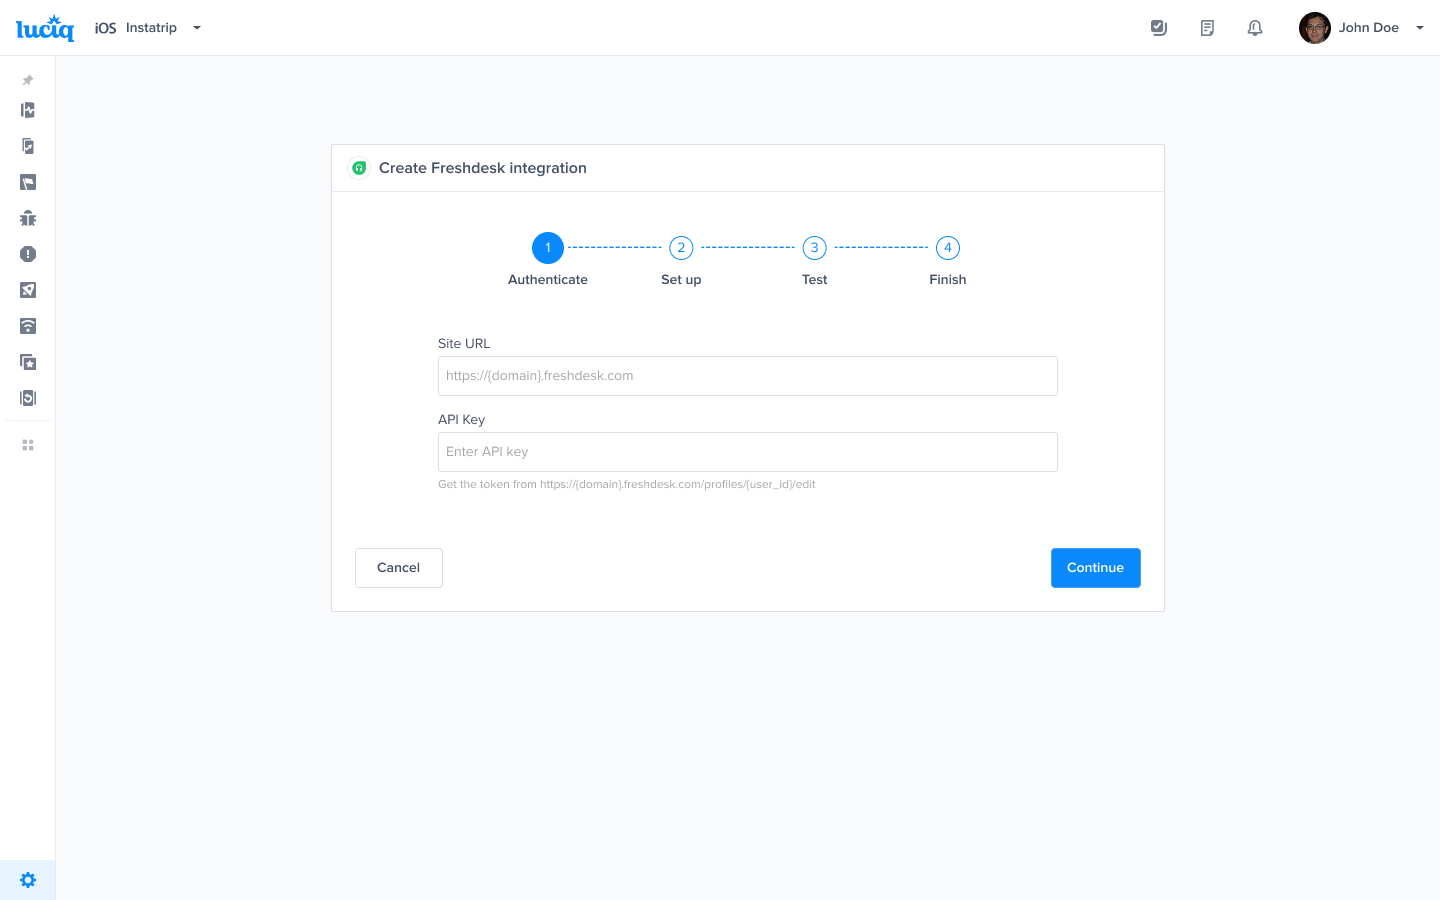Click the "Test" step label

click(x=815, y=280)
